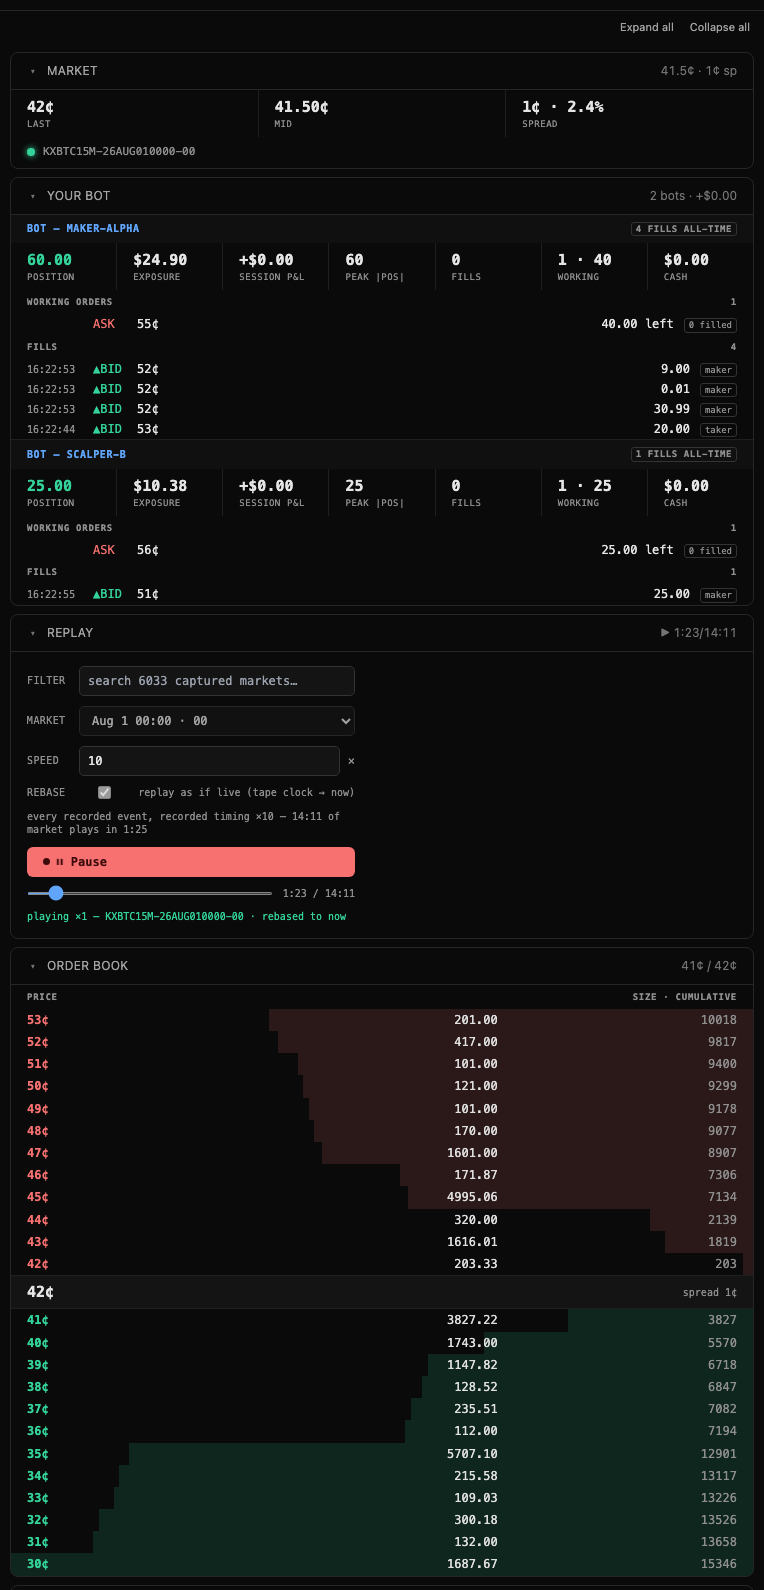
Task: Select the BOT — MAKER-ALPHA header
Action: 83,229
